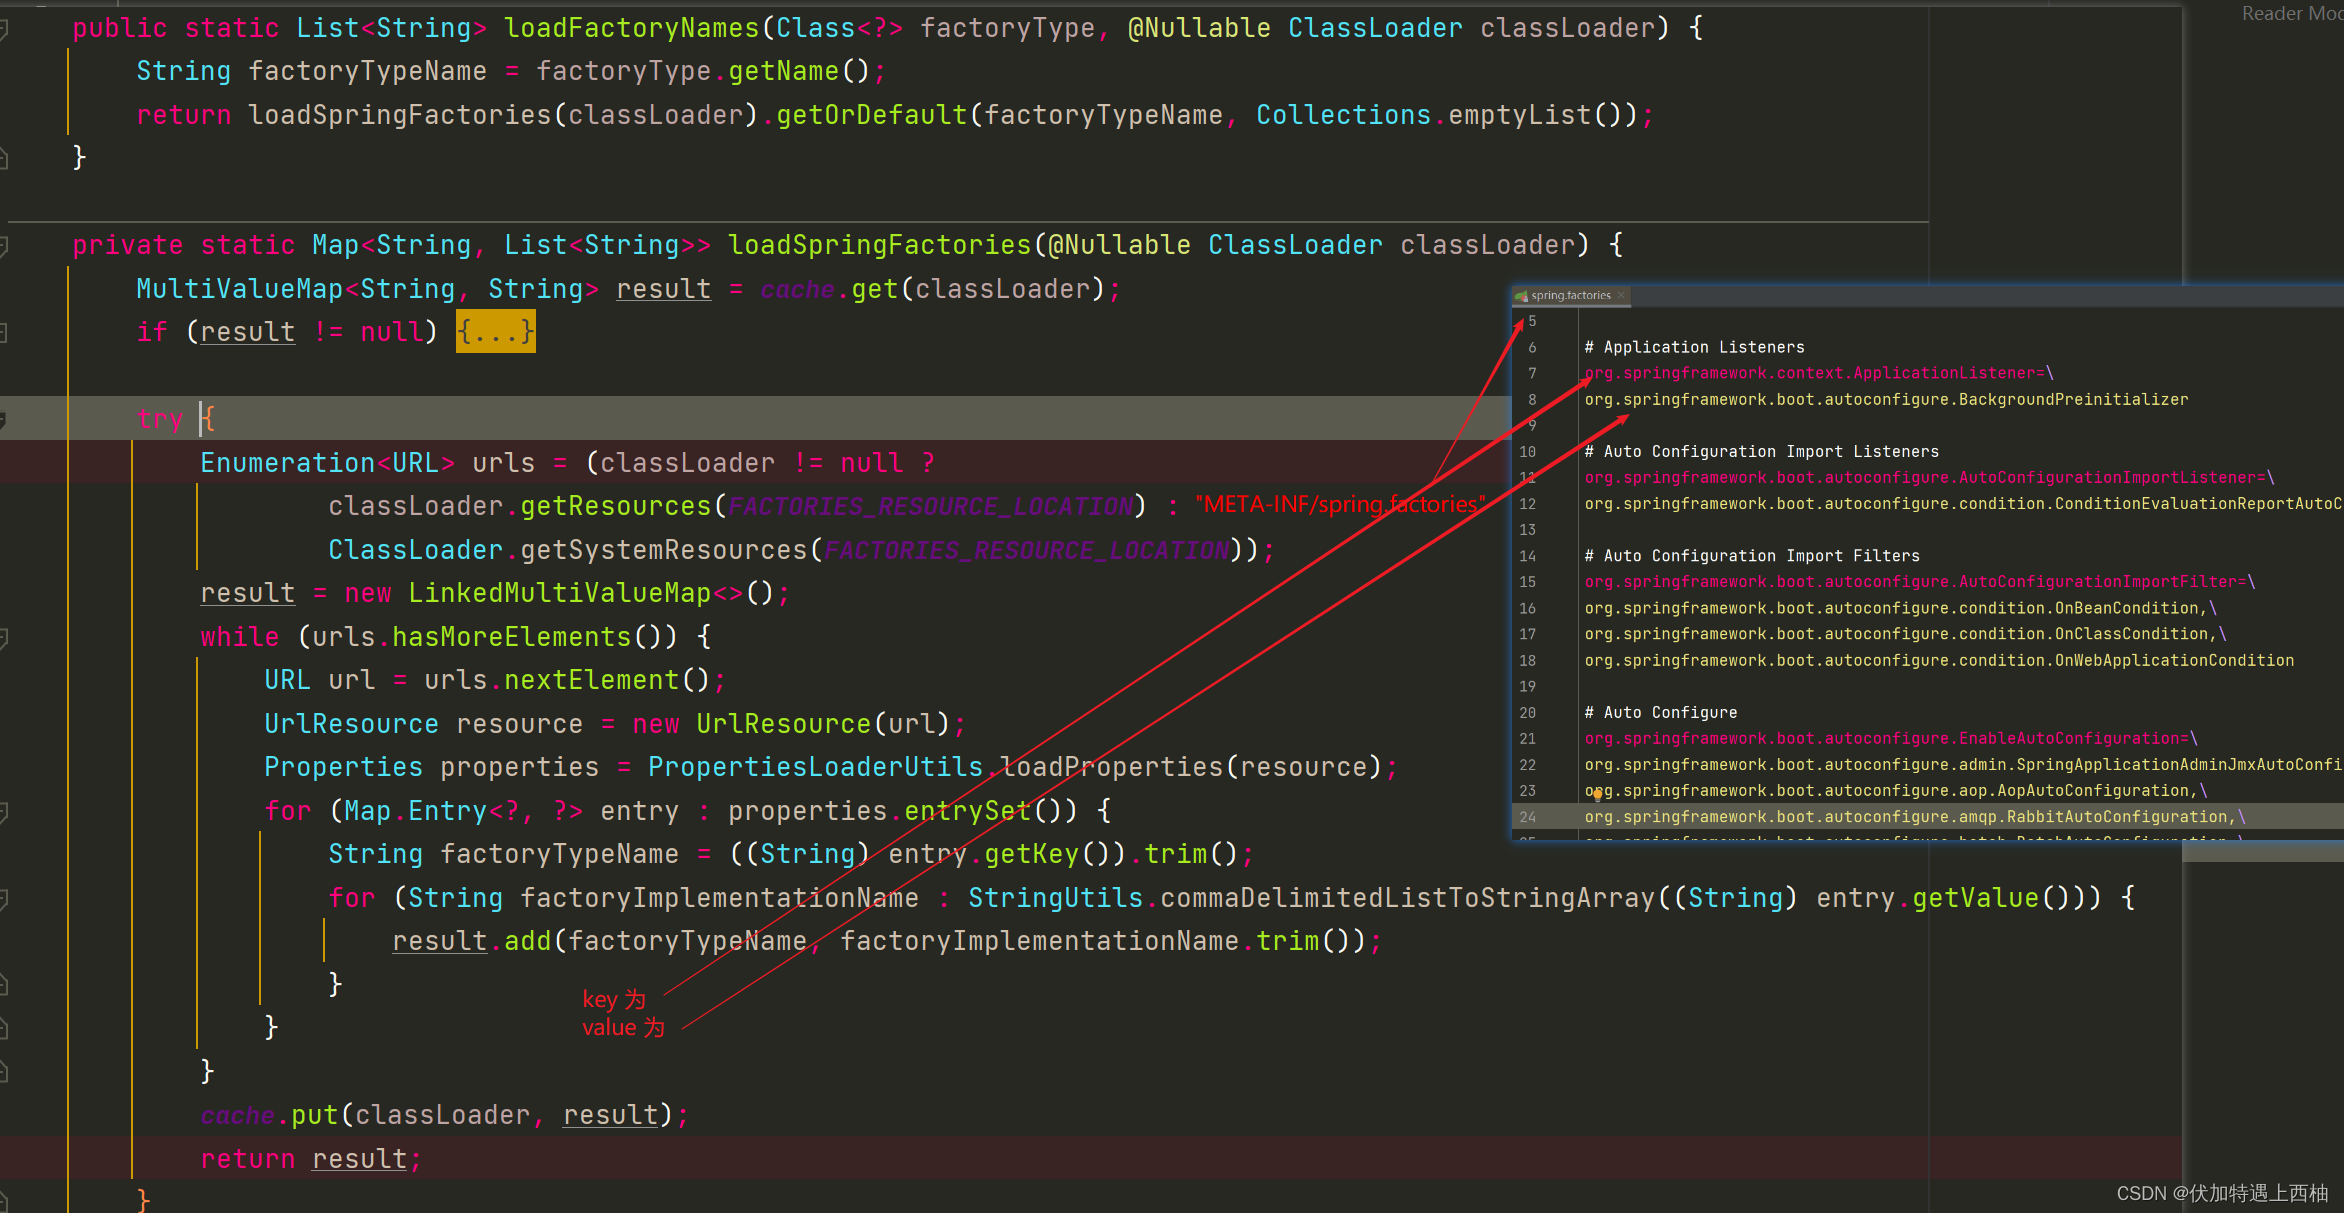Click FACTORIES_RESOURCE_LOCATION in getResources call
Image resolution: width=2344 pixels, height=1213 pixels.
pyautogui.click(x=931, y=506)
